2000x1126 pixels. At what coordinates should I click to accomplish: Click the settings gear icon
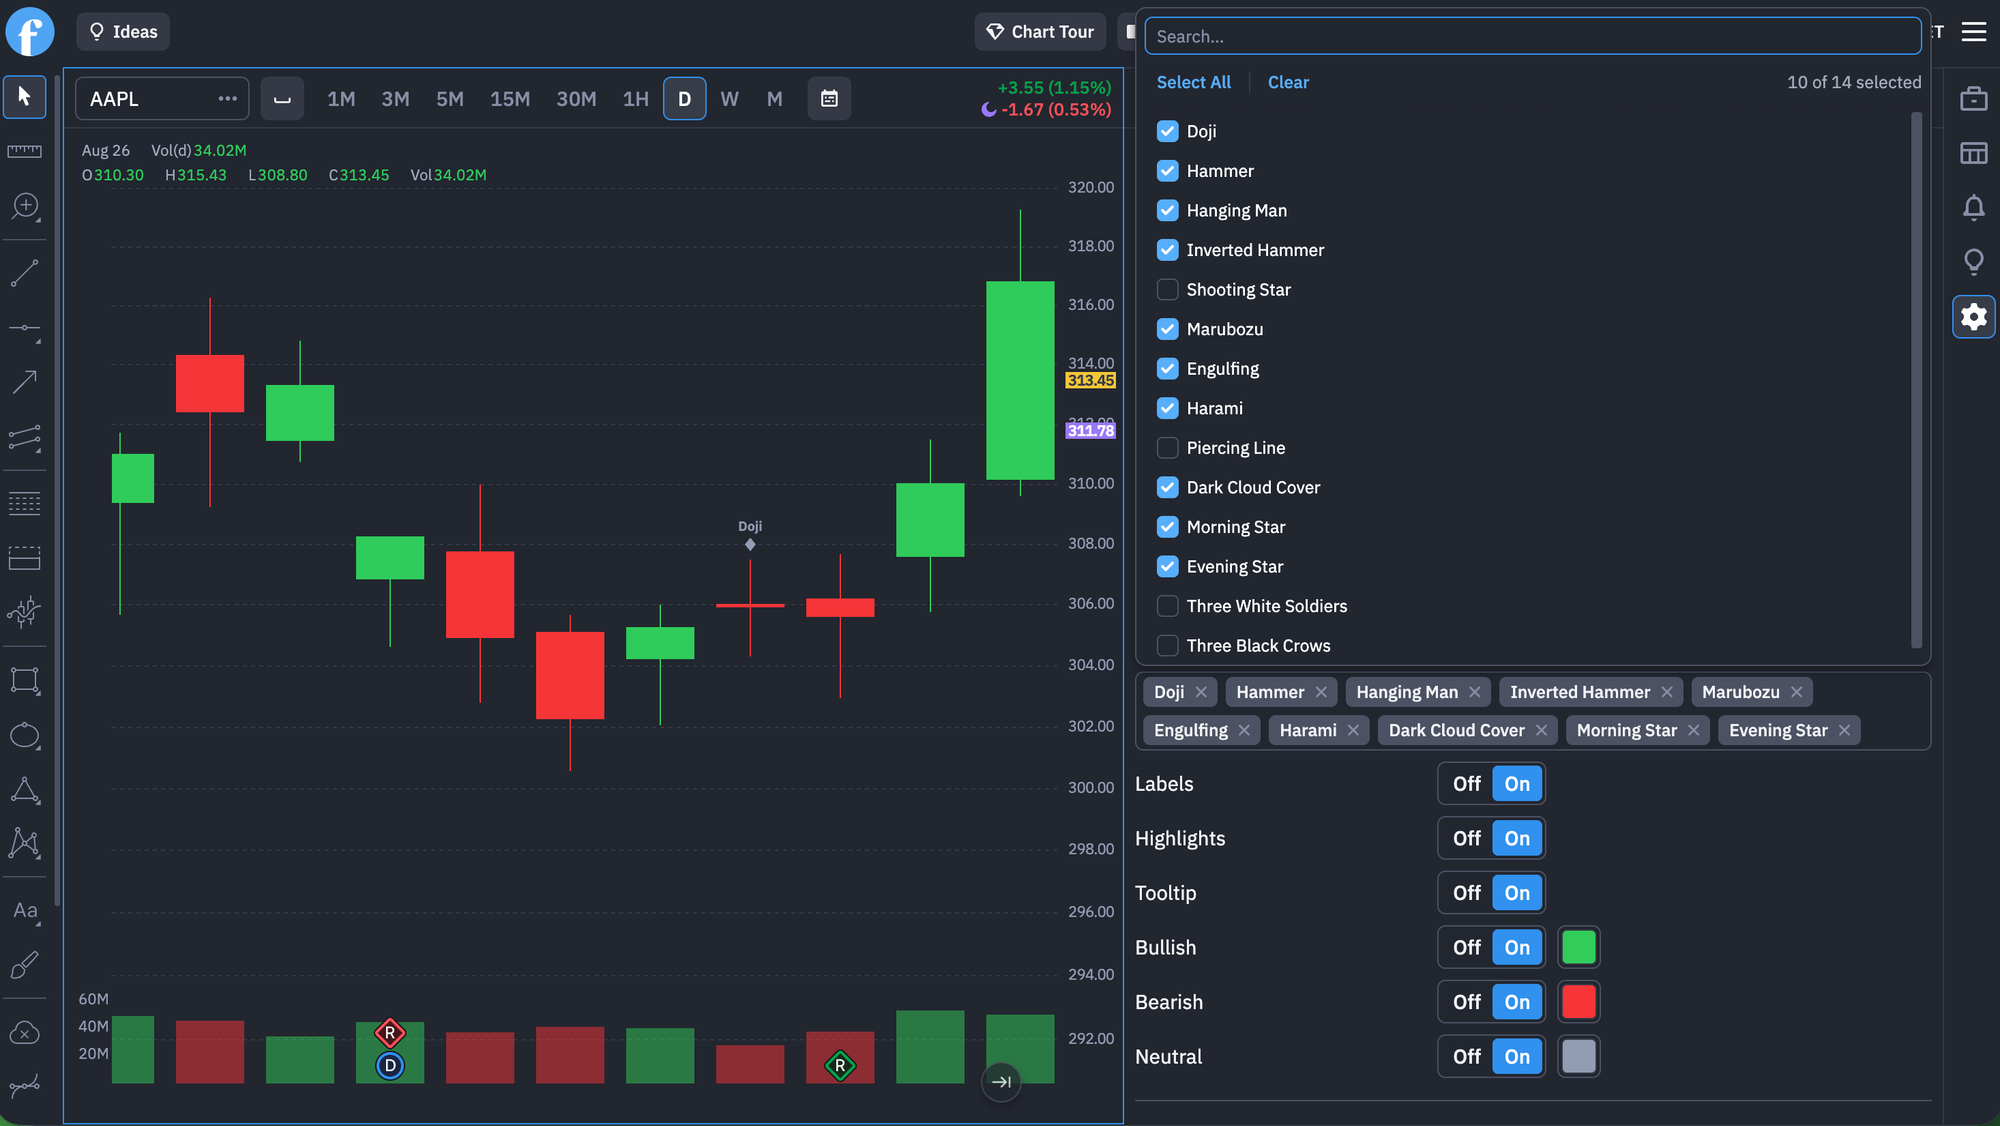tap(1973, 317)
